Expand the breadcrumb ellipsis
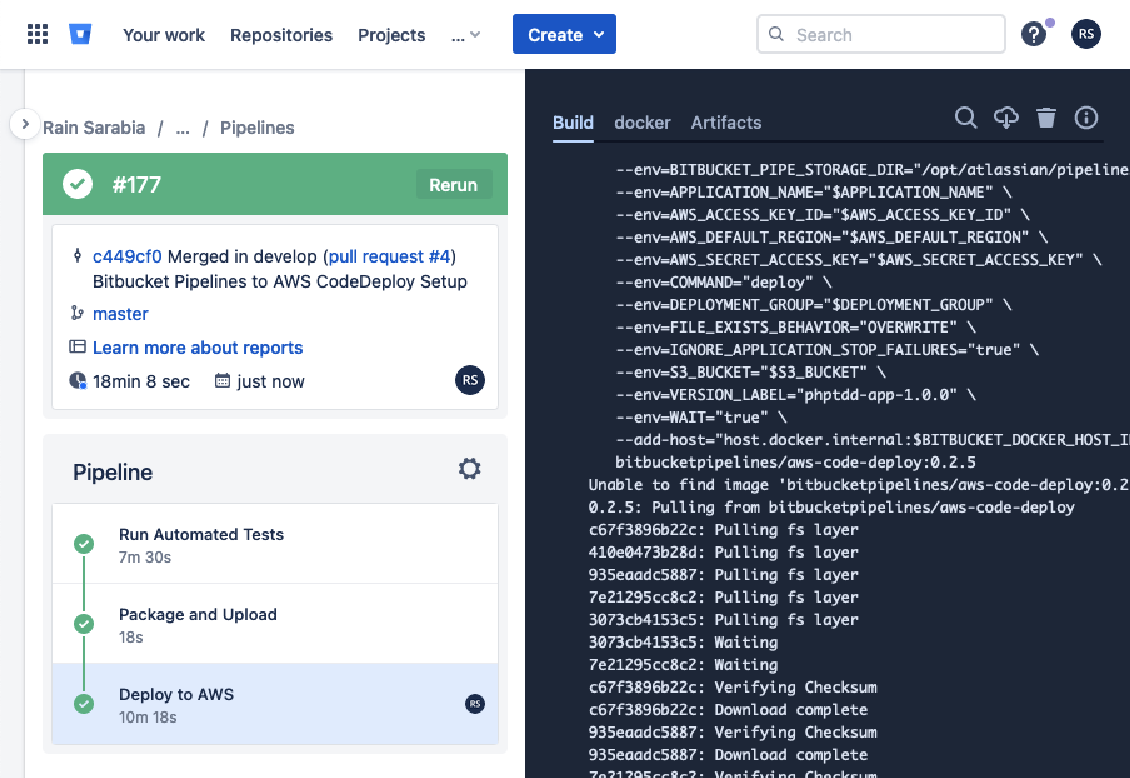This screenshot has height=778, width=1130. pos(182,128)
